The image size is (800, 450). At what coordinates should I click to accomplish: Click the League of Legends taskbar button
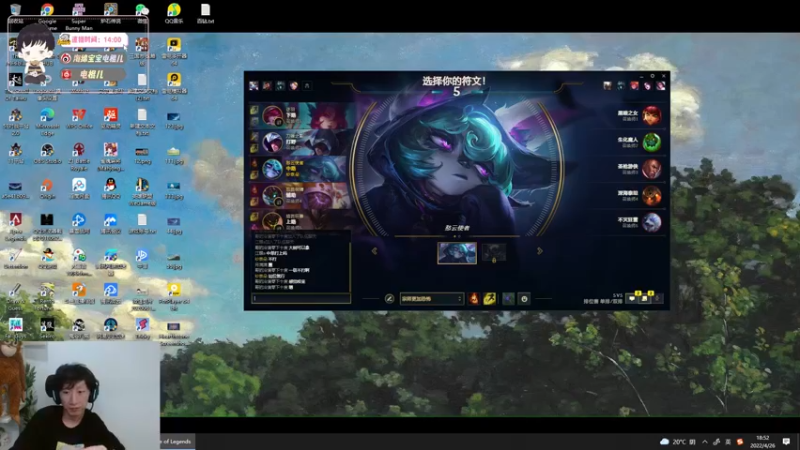(177, 441)
